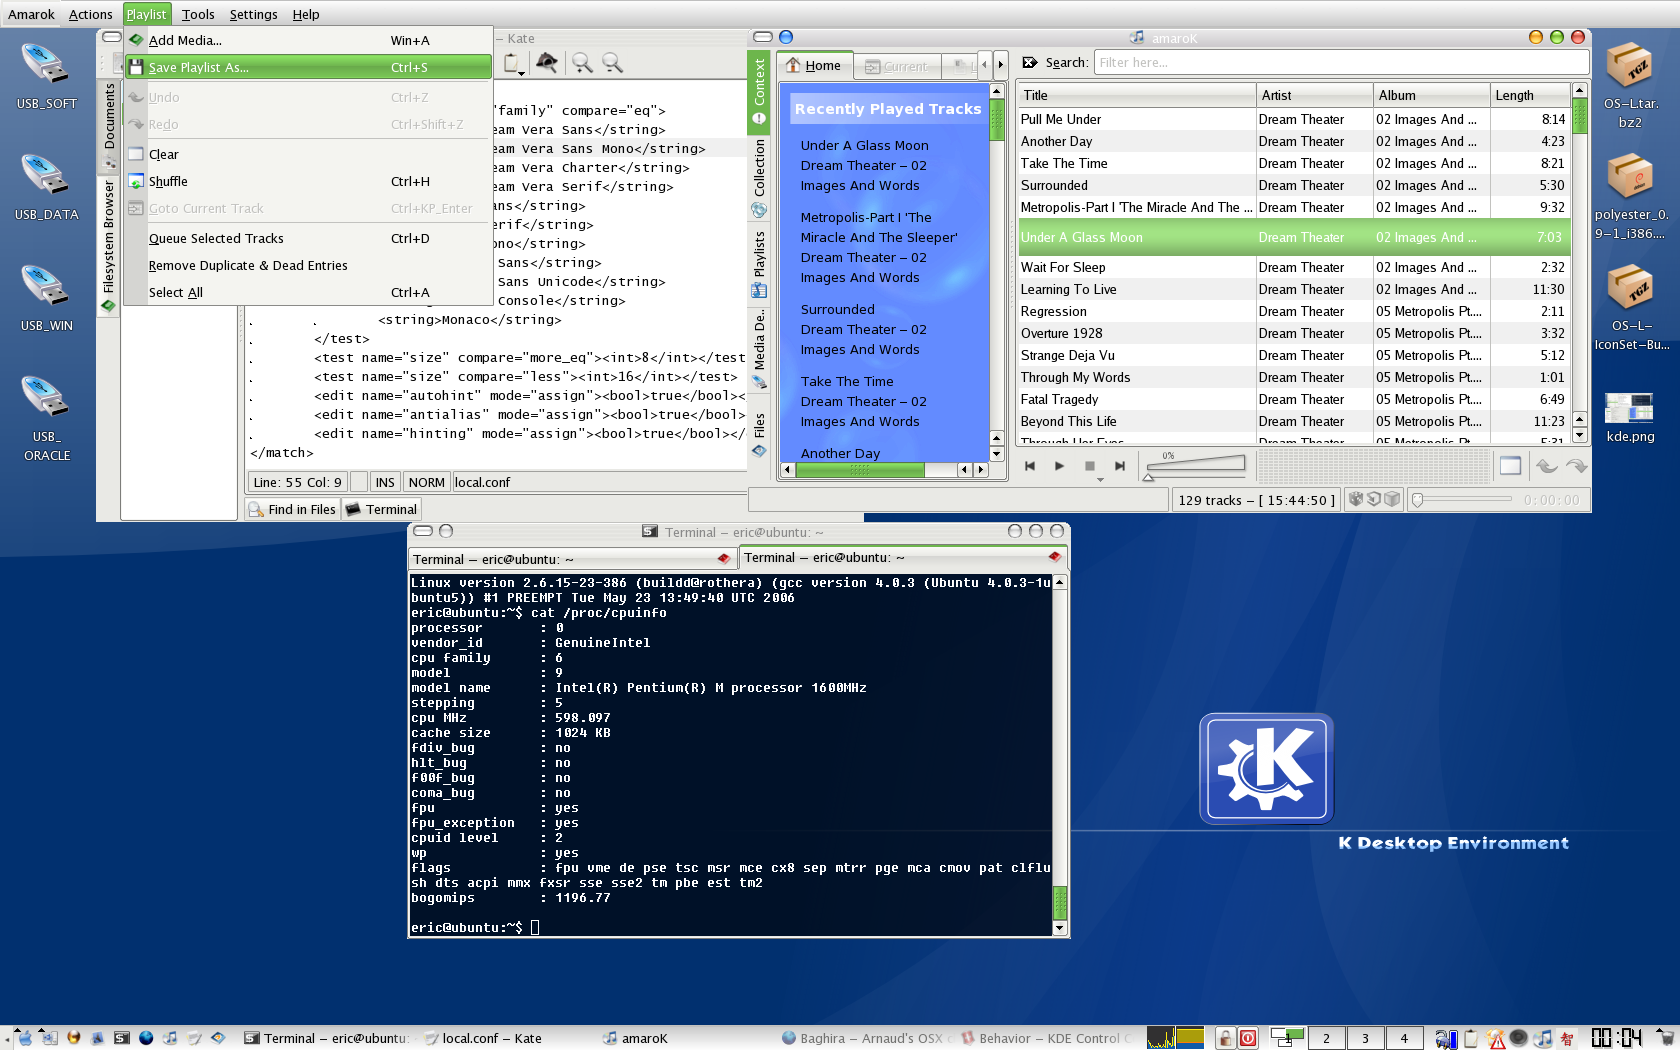Open USB_SOFT desktop drive icon
Viewport: 1680px width, 1050px height.
pos(46,75)
